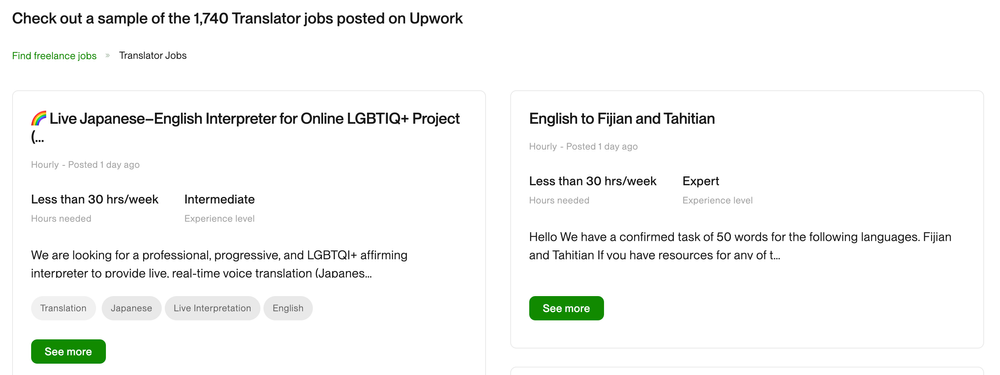Select the Live Interpretation skill tag

[212, 308]
